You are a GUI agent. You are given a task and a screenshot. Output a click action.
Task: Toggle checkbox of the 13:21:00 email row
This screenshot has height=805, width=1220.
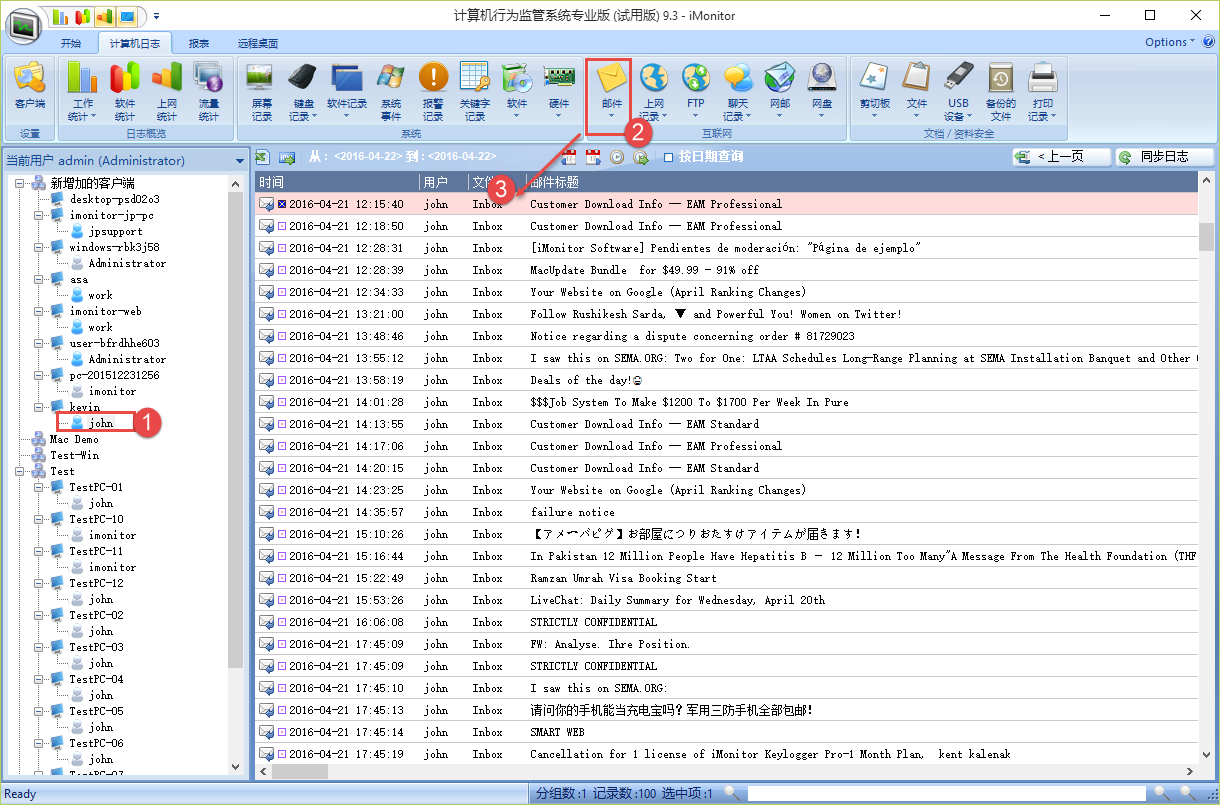pyautogui.click(x=282, y=314)
